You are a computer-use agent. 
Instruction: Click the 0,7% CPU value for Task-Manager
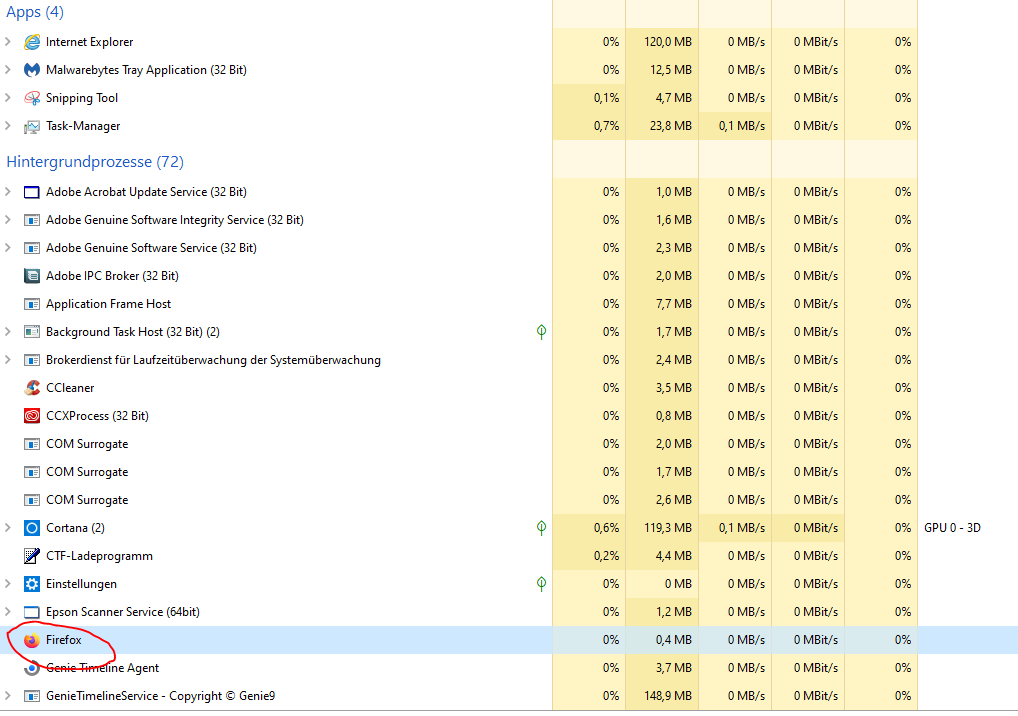coord(606,126)
